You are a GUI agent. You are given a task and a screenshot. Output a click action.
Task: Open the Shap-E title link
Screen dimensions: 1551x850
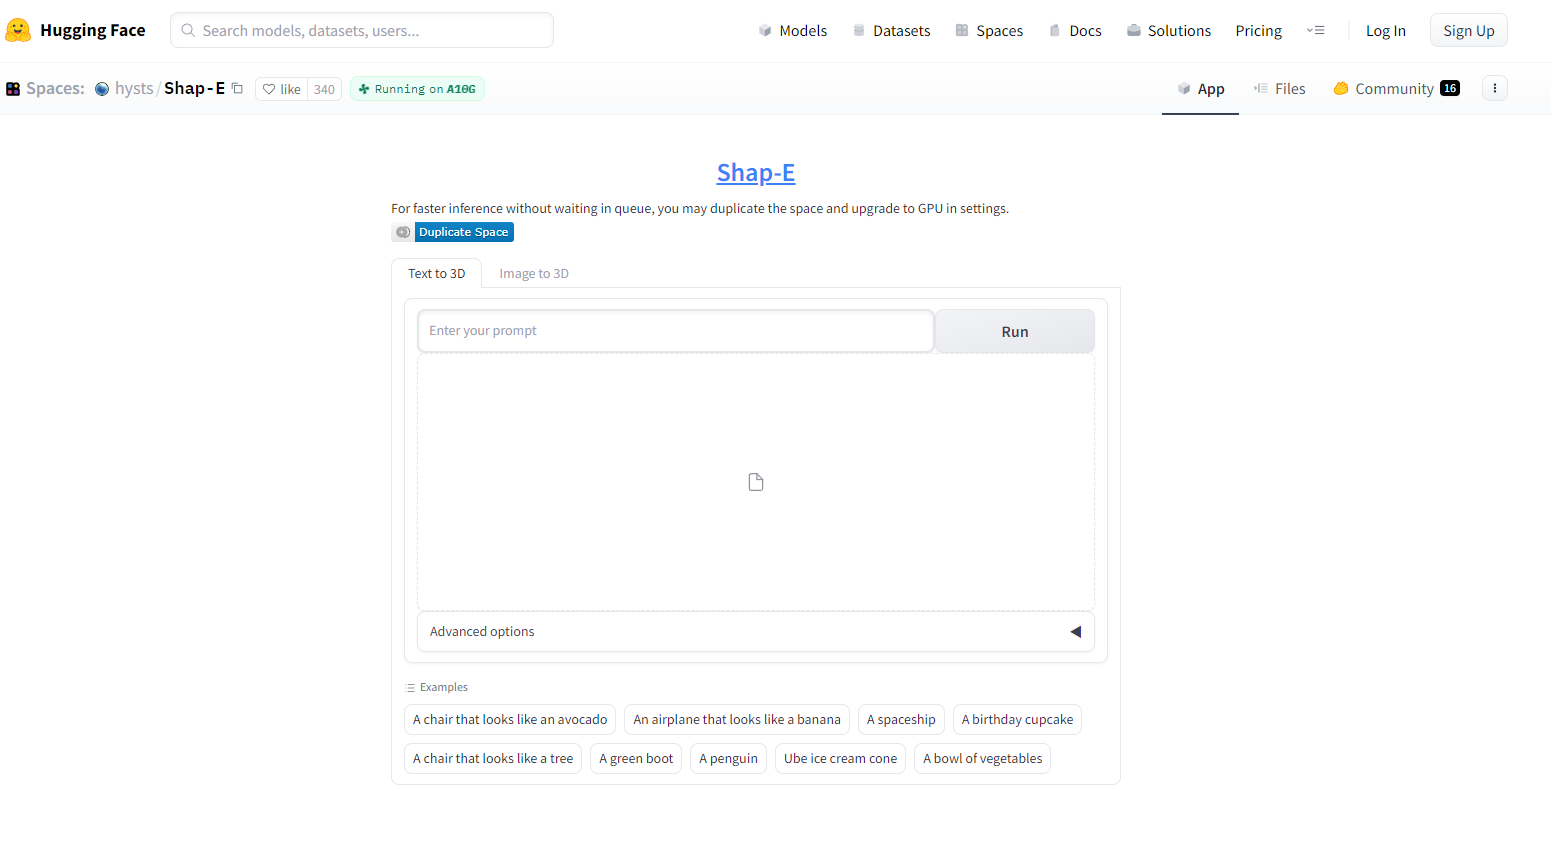click(755, 172)
